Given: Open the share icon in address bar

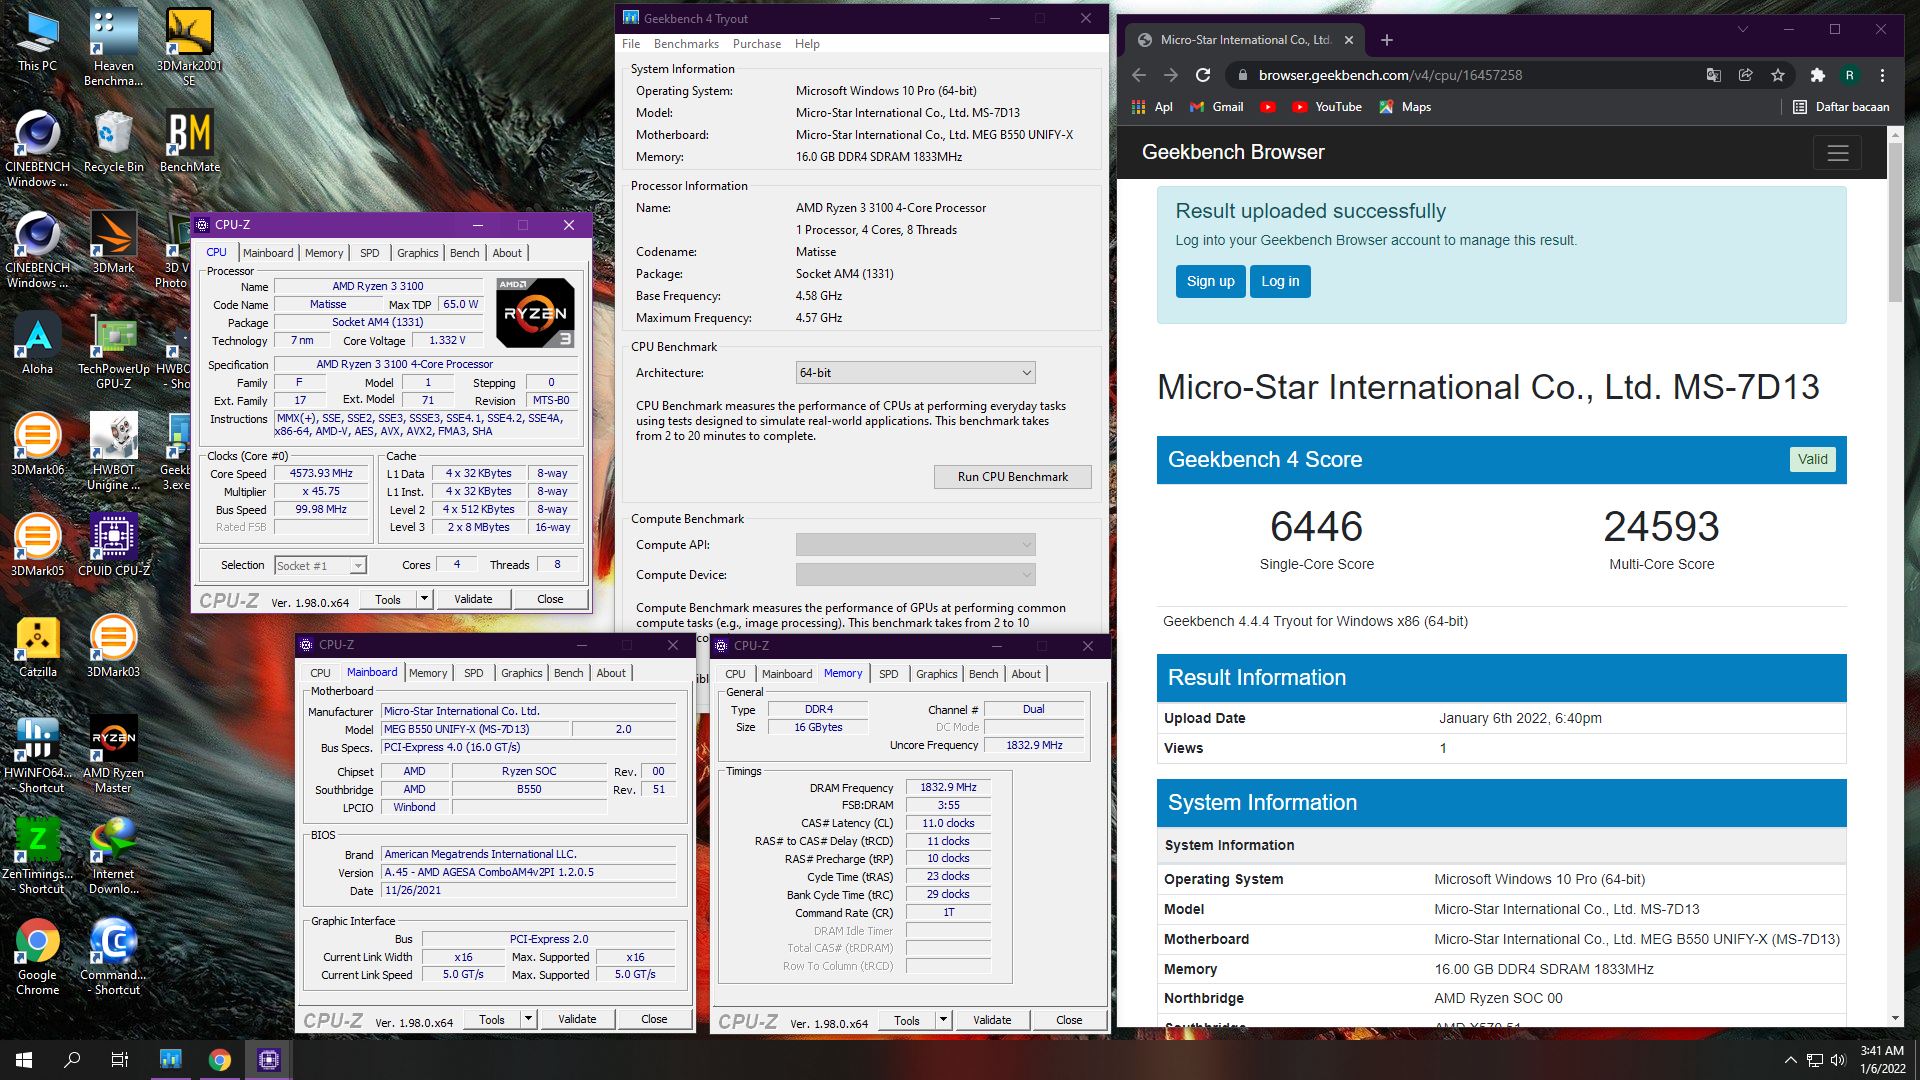Looking at the screenshot, I should [x=1745, y=75].
